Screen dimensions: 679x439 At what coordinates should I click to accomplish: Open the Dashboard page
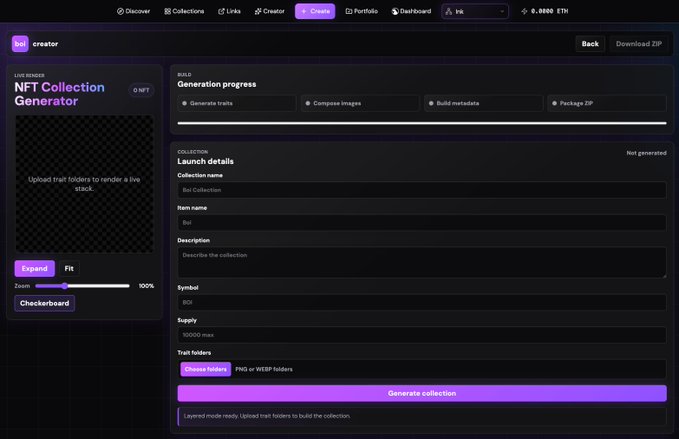tap(411, 11)
